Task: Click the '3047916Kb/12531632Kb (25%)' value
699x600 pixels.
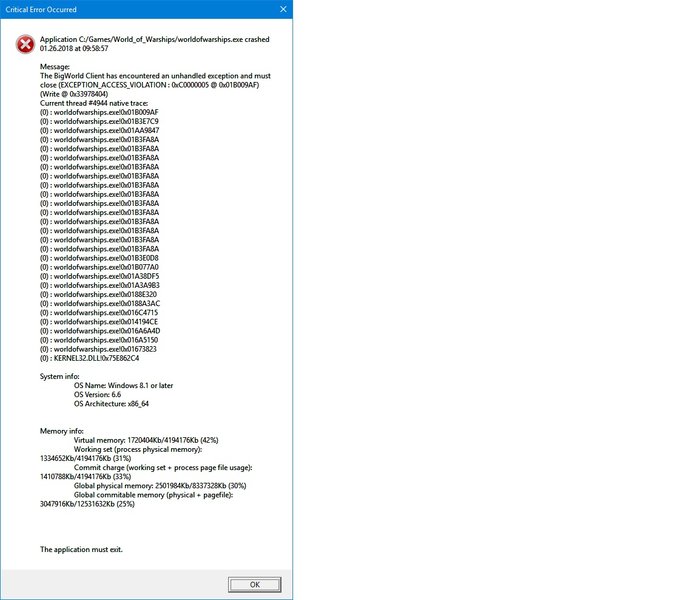Action: pos(87,504)
